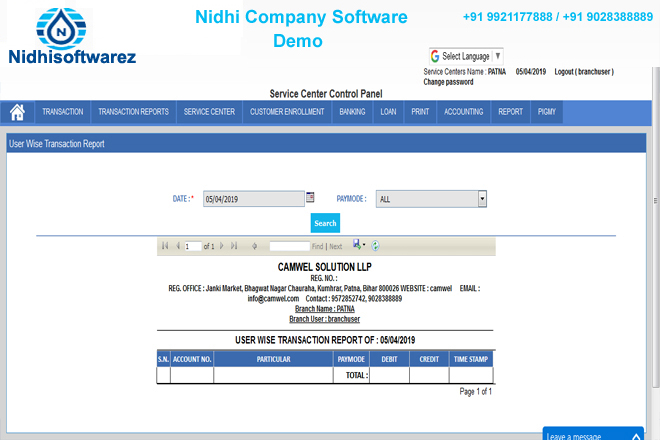Click the PAYMODE column header in table
The image size is (660, 440).
351,359
